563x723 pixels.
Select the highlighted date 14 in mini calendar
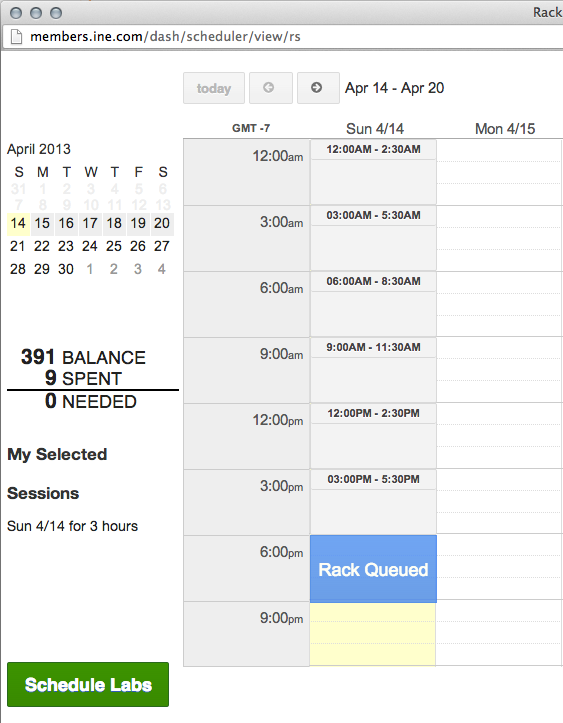click(x=18, y=224)
